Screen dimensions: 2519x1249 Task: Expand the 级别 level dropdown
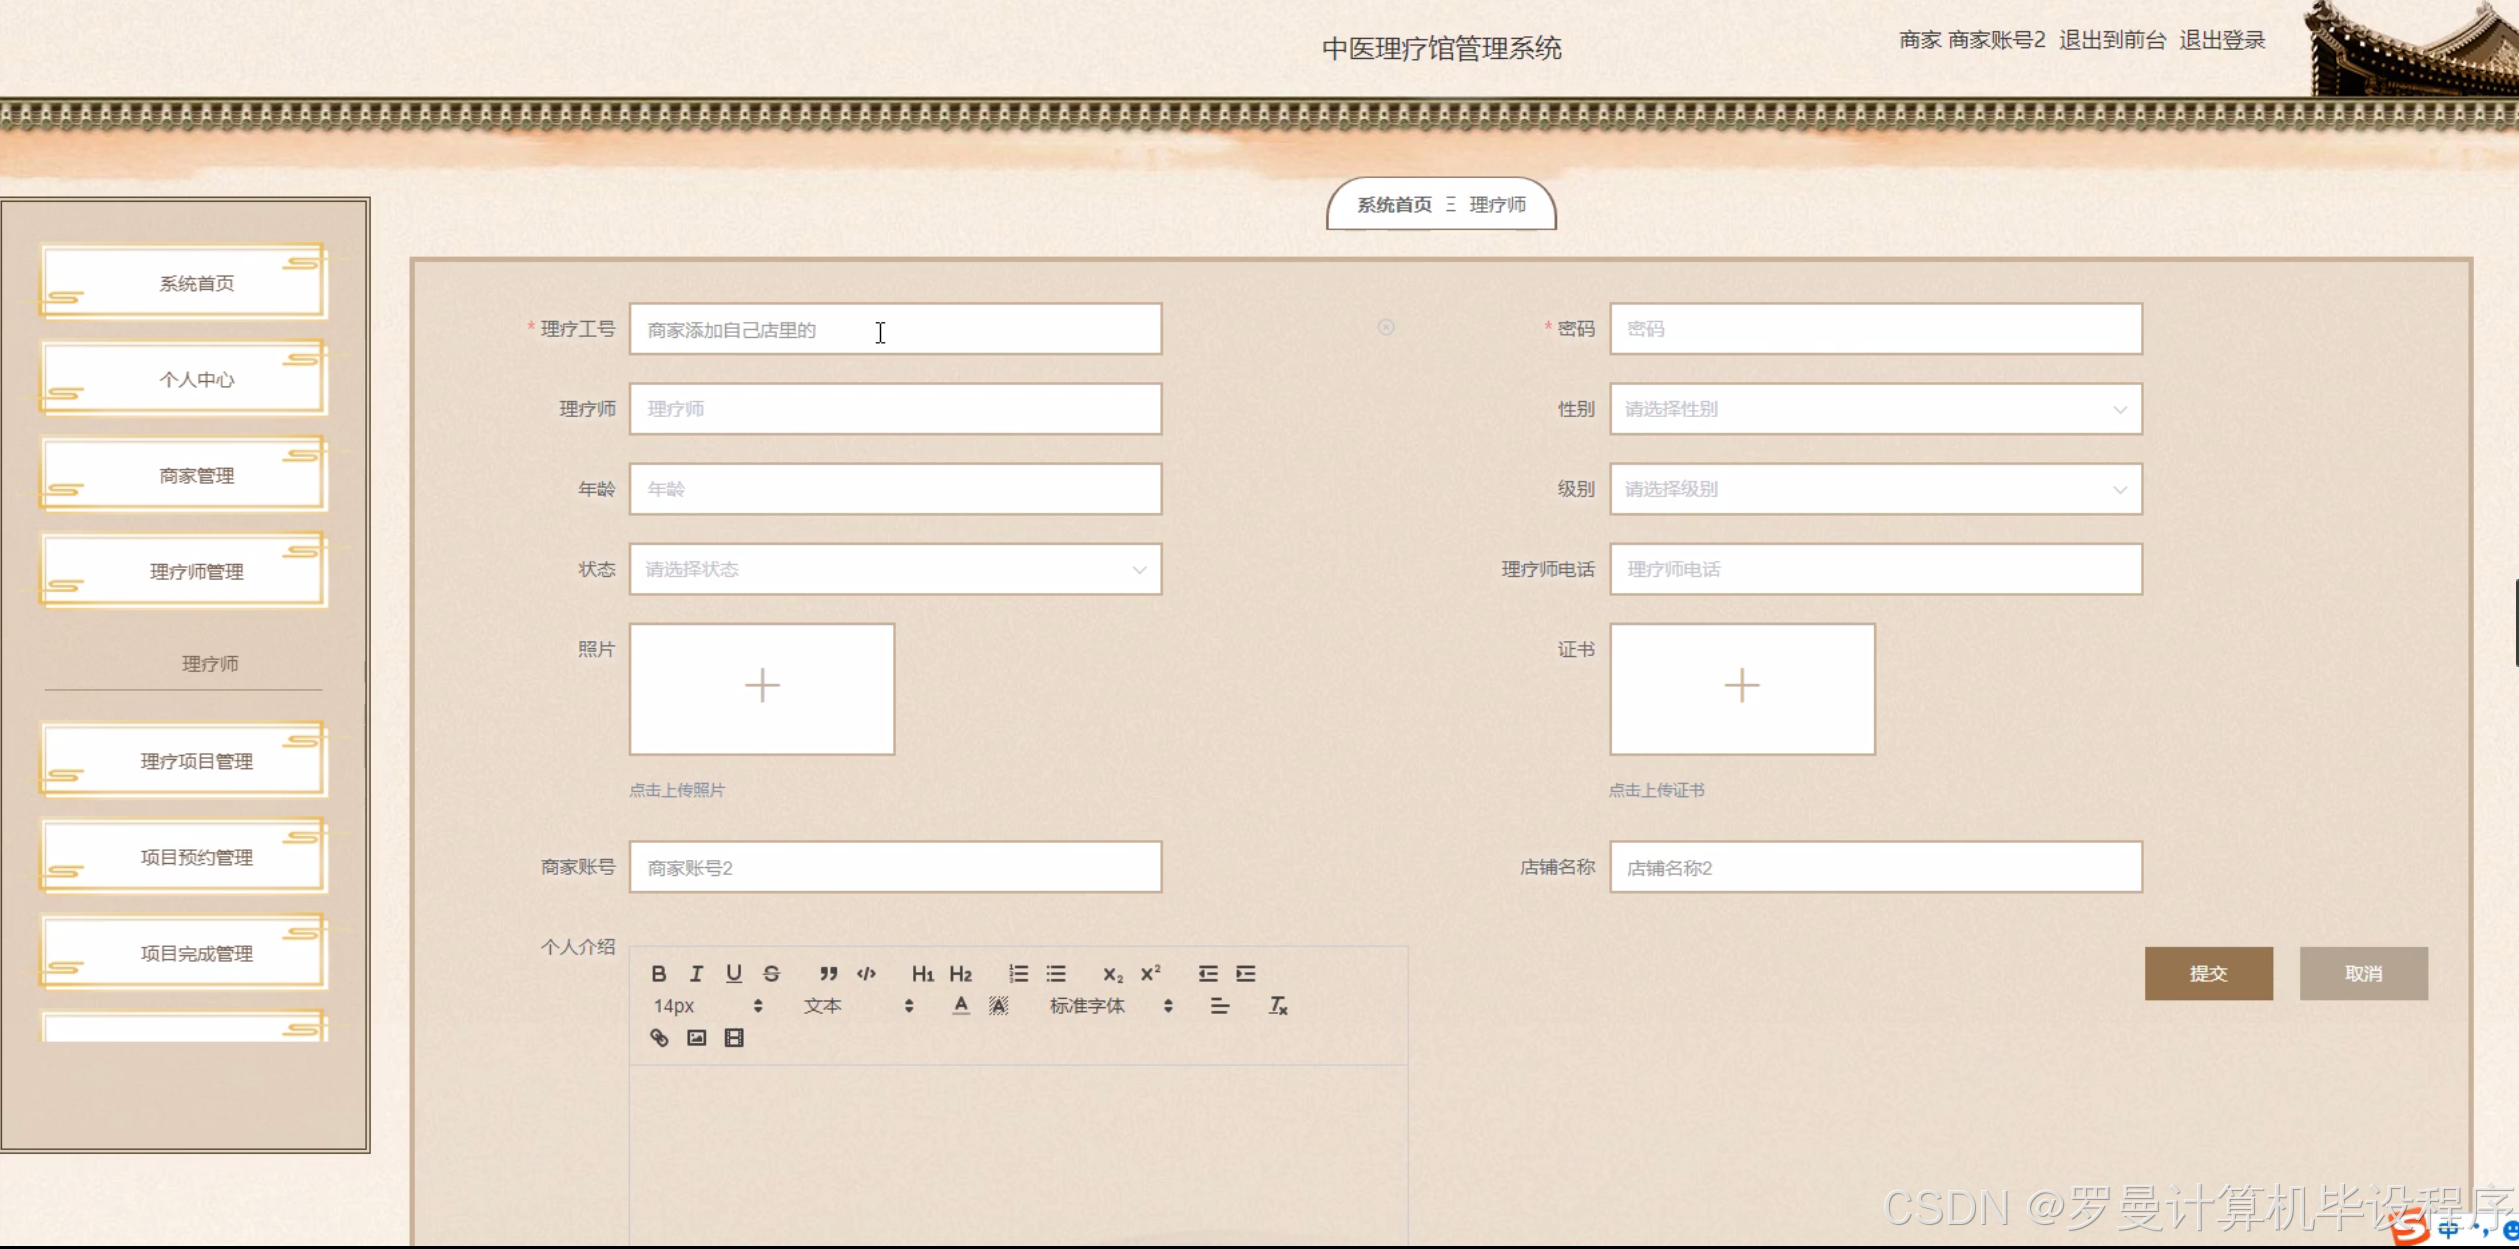click(1875, 489)
